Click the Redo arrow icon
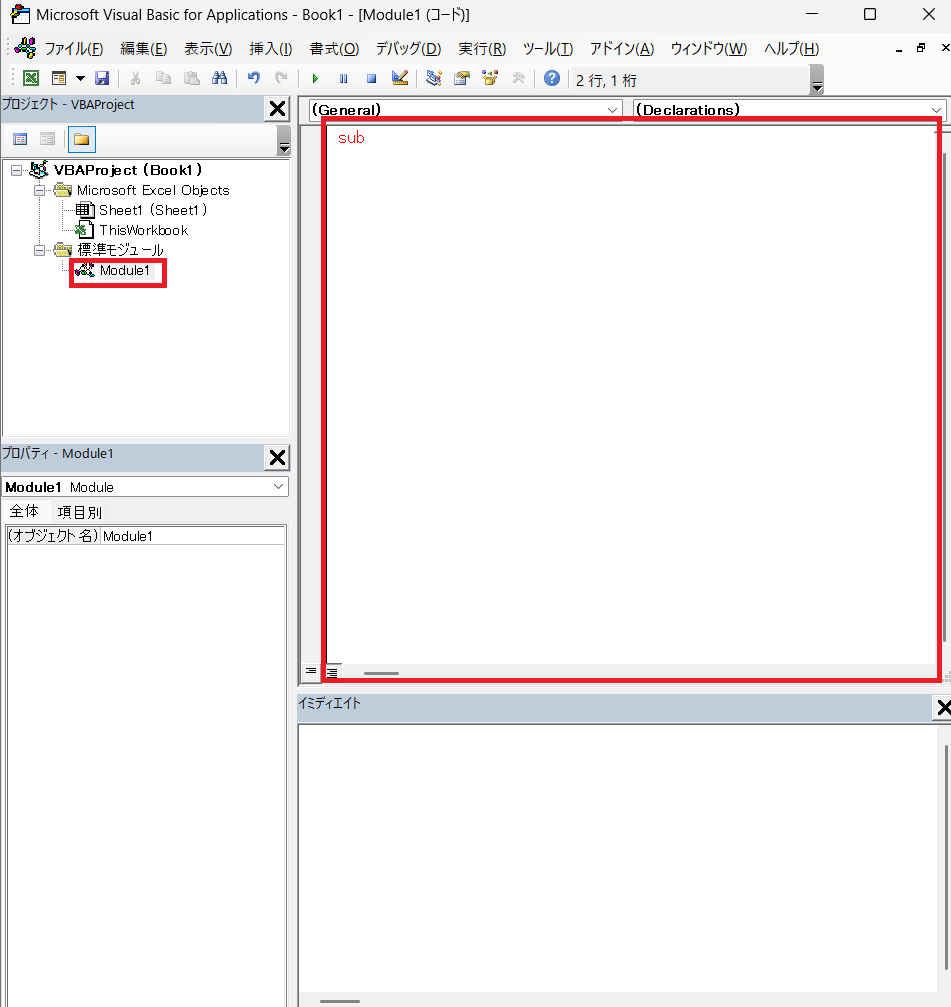Image resolution: width=951 pixels, height=1007 pixels. tap(281, 78)
